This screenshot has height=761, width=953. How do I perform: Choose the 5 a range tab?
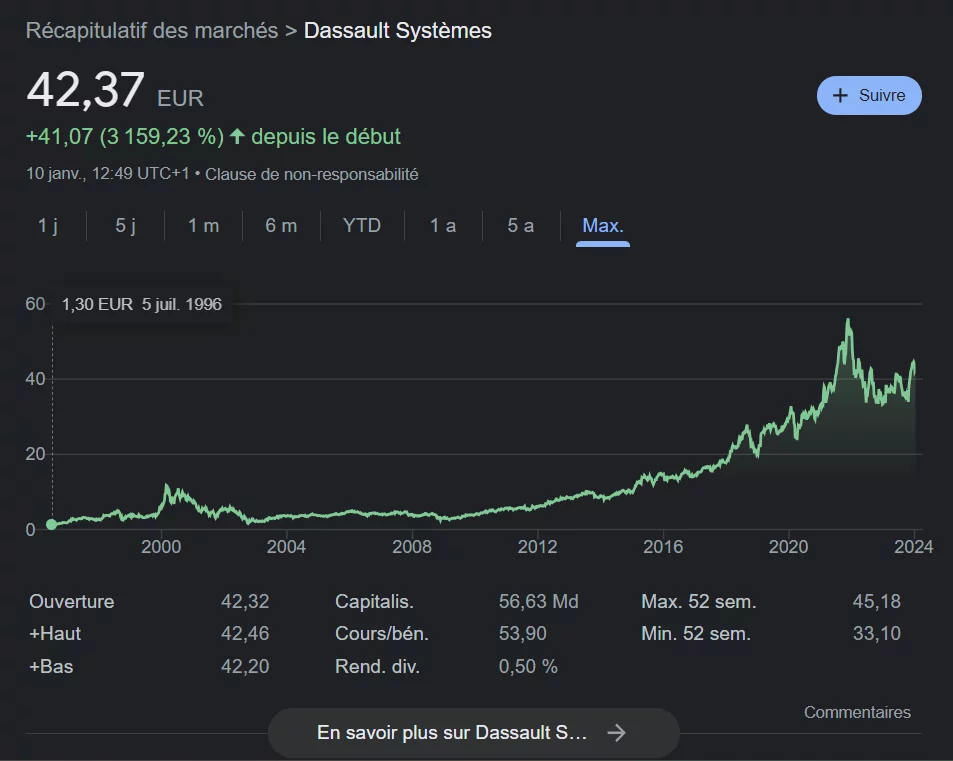click(x=521, y=226)
